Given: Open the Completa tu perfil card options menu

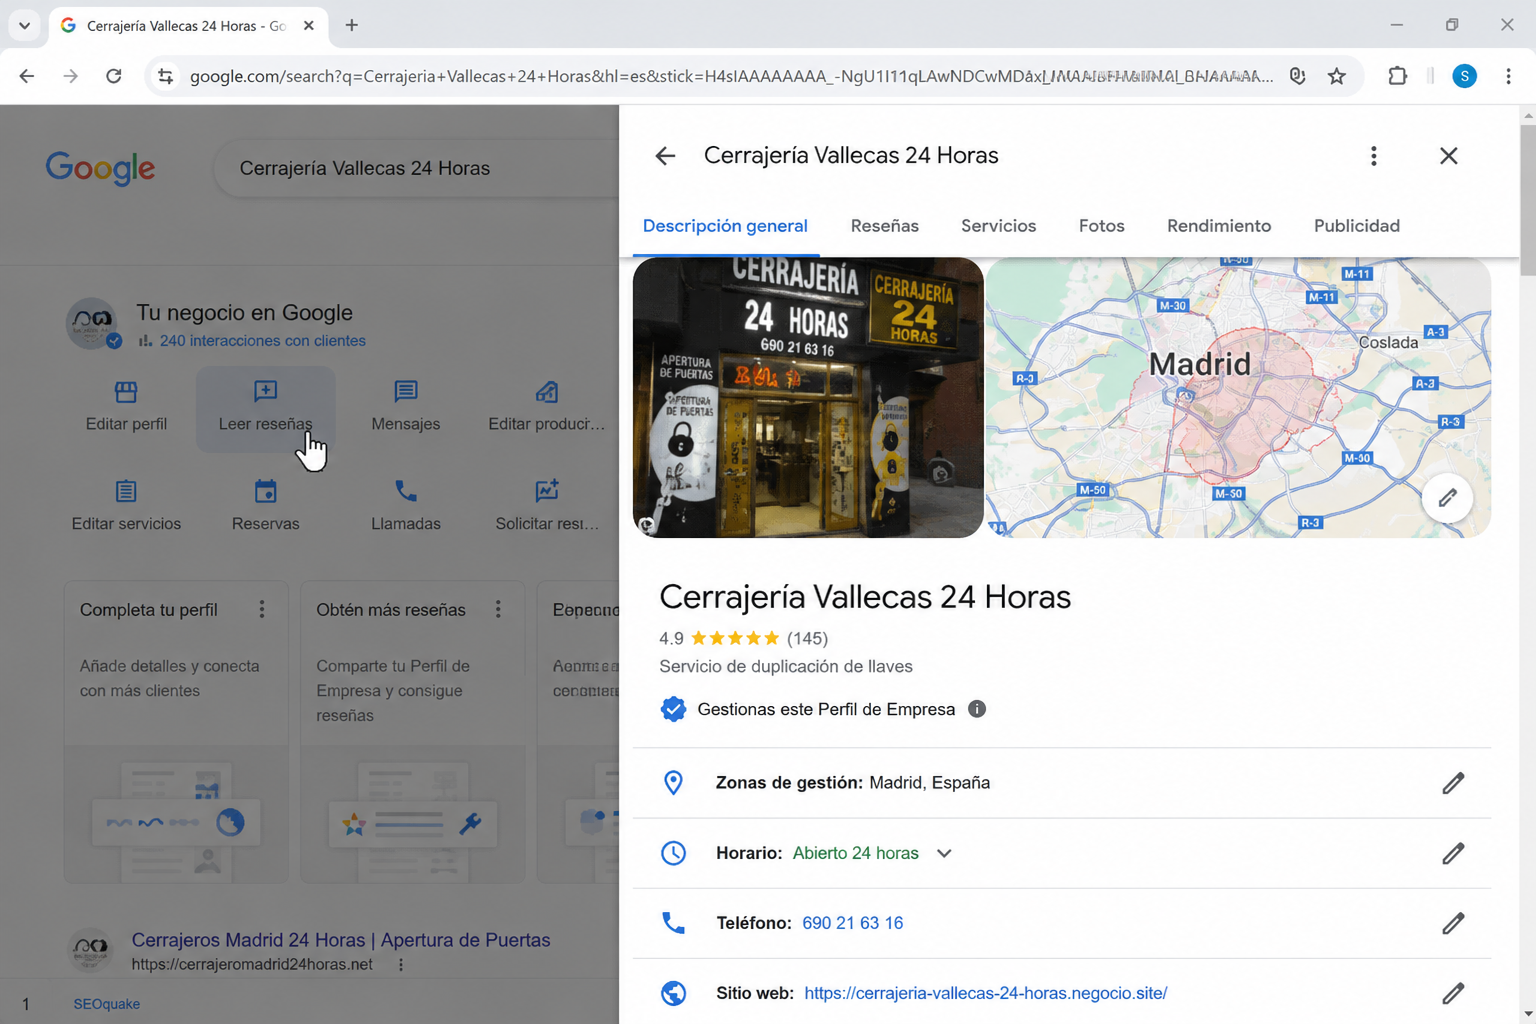Looking at the screenshot, I should tap(262, 609).
